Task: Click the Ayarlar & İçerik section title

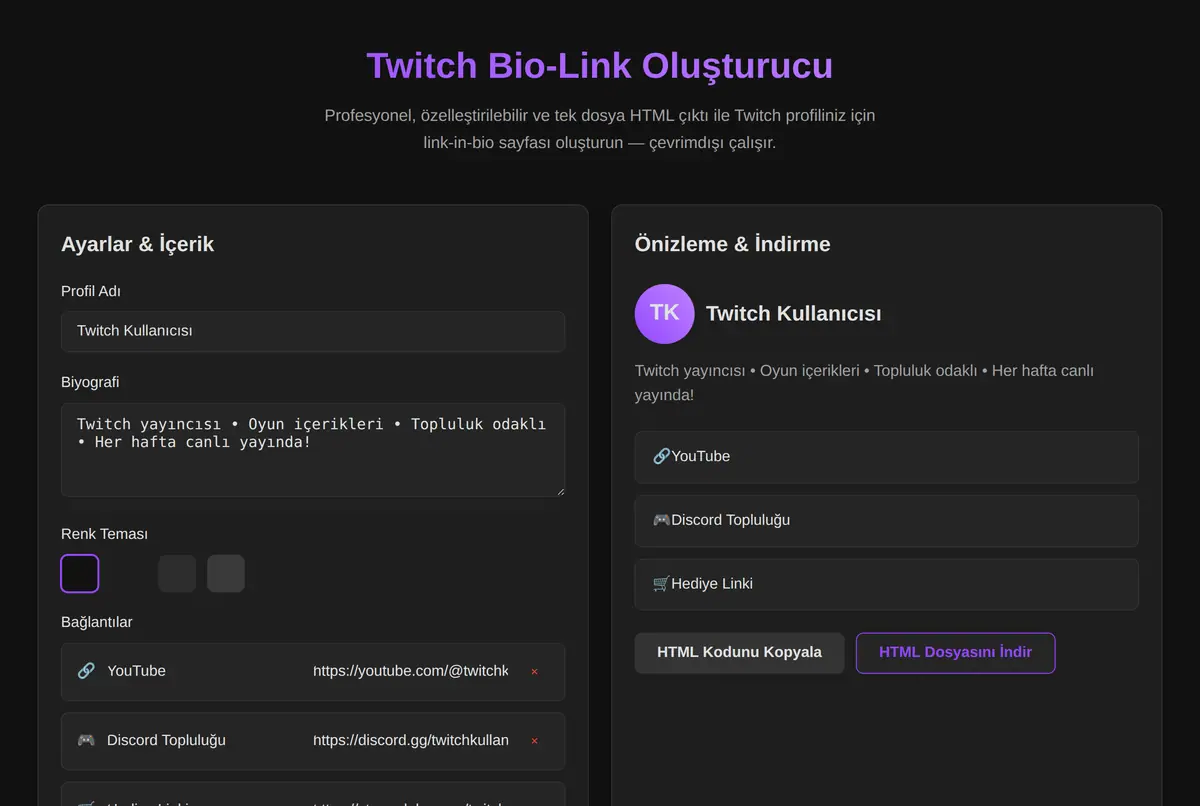Action: tap(137, 244)
